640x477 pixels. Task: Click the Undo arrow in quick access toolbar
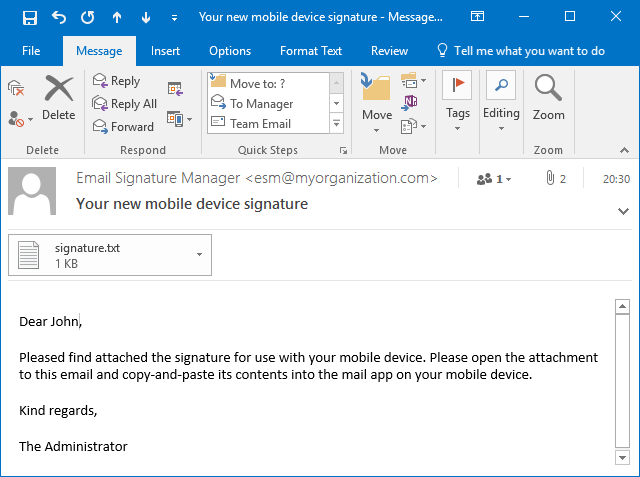pos(58,17)
